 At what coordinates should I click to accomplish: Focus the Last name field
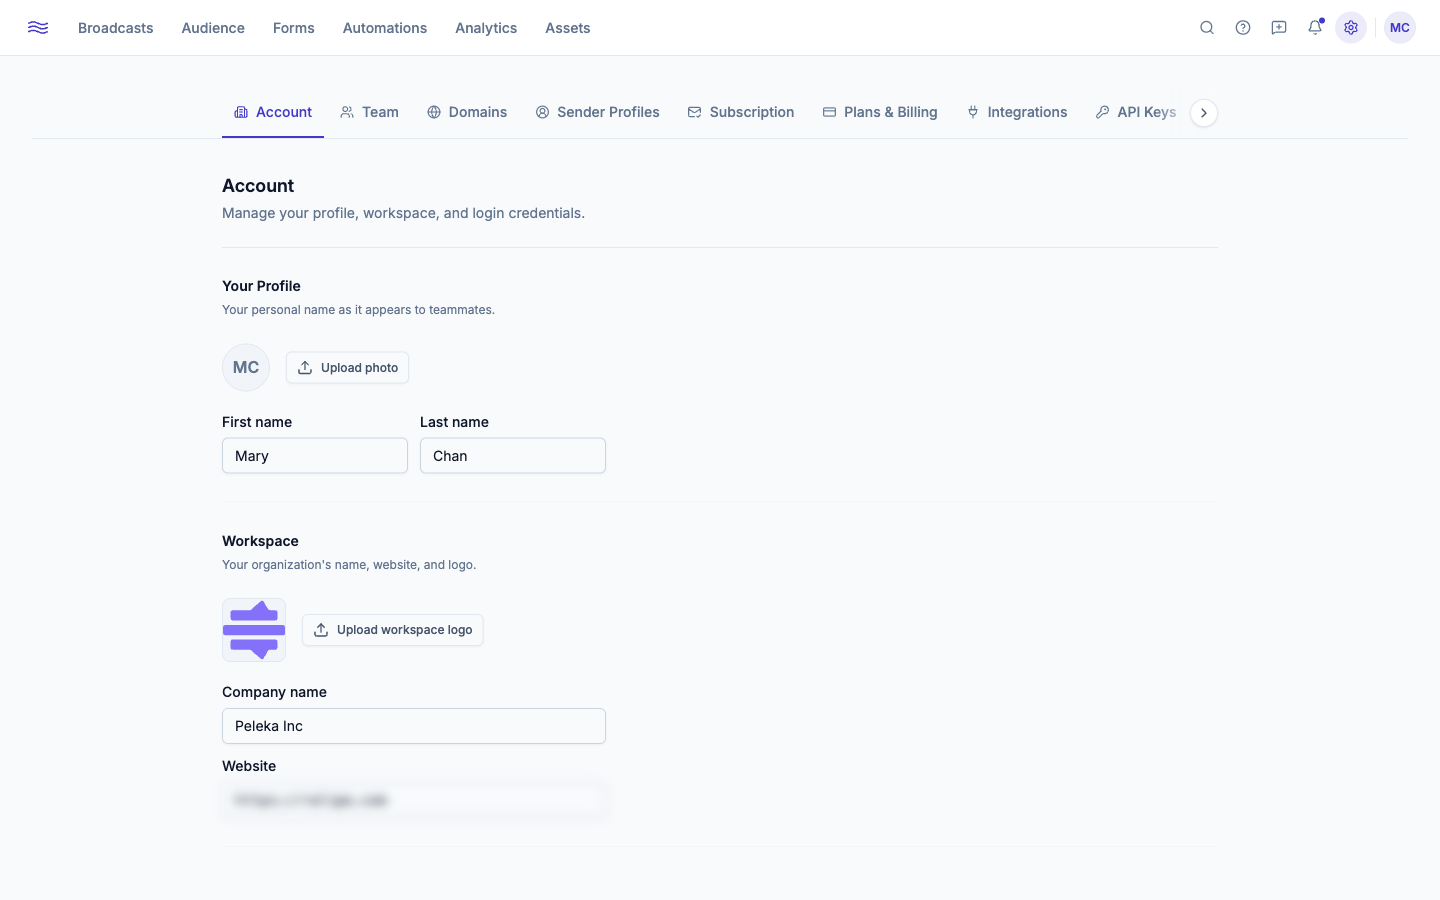513,456
